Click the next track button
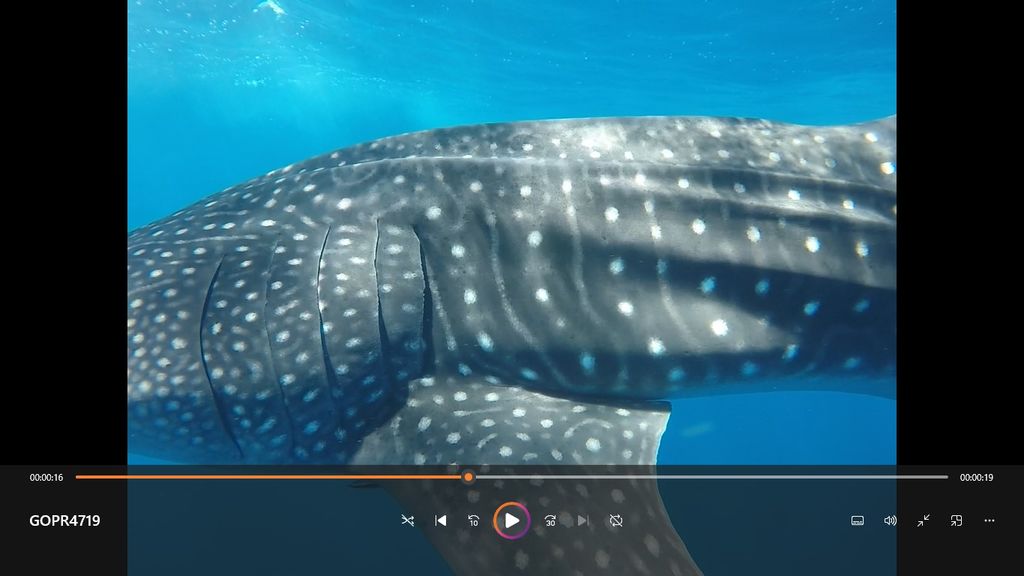Viewport: 1024px width, 576px height. click(583, 520)
